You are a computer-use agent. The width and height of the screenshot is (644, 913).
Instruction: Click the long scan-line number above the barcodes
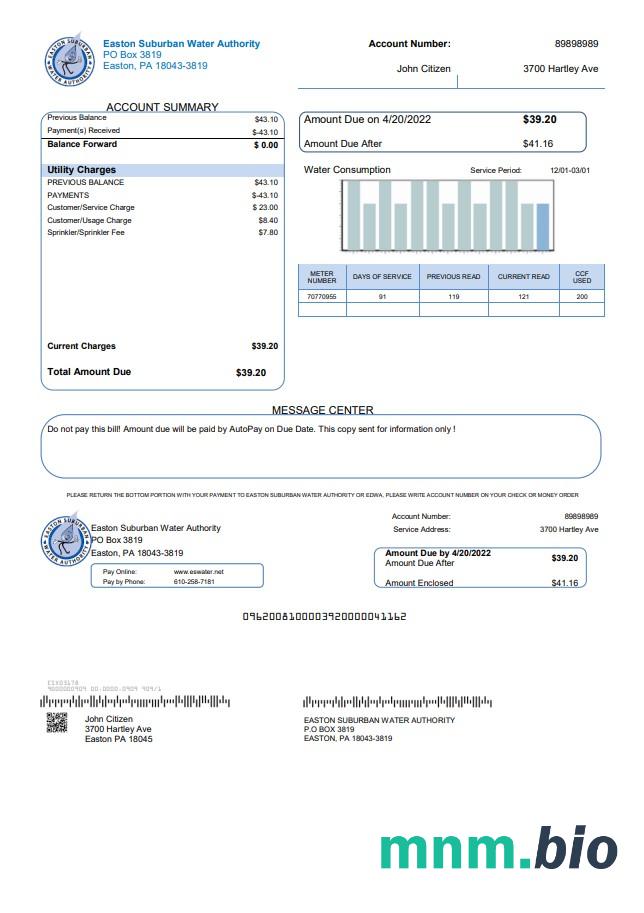tap(324, 617)
